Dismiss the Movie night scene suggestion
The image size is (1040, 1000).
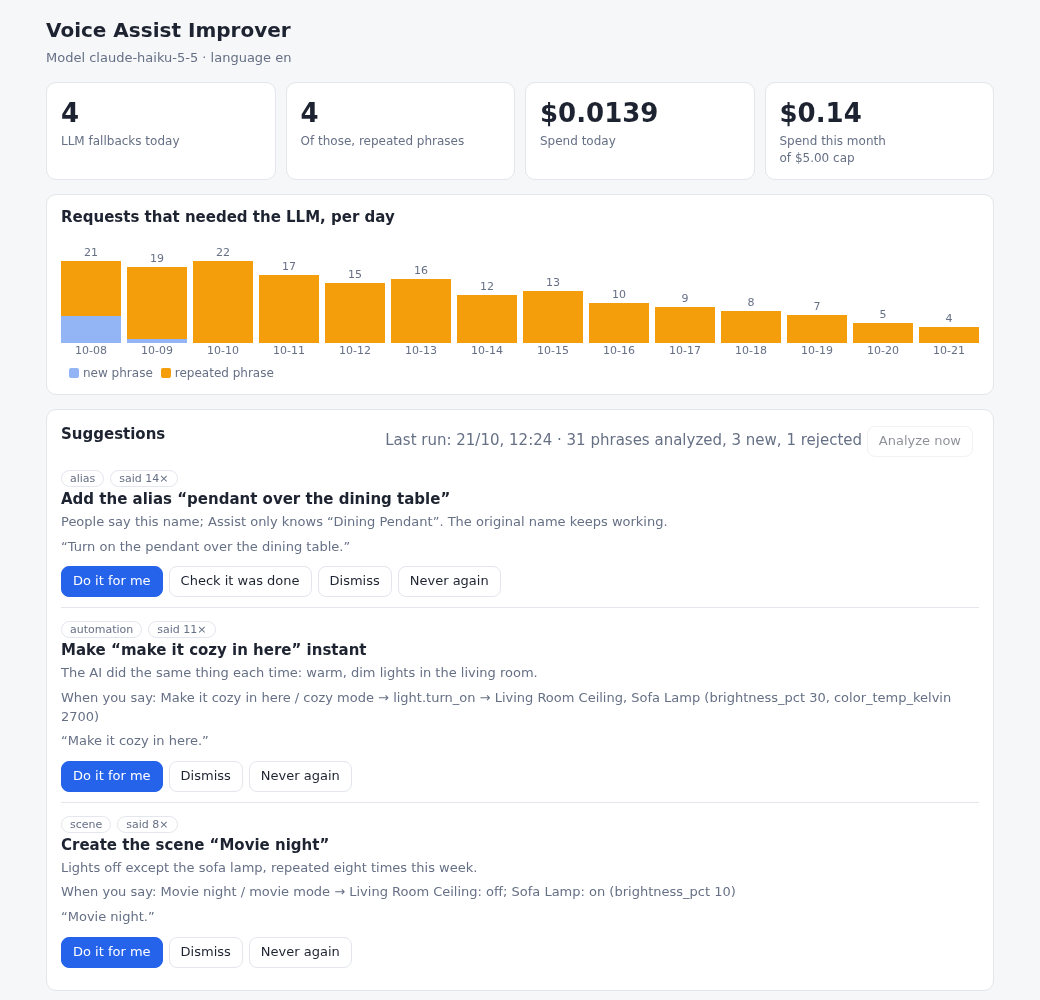click(206, 952)
